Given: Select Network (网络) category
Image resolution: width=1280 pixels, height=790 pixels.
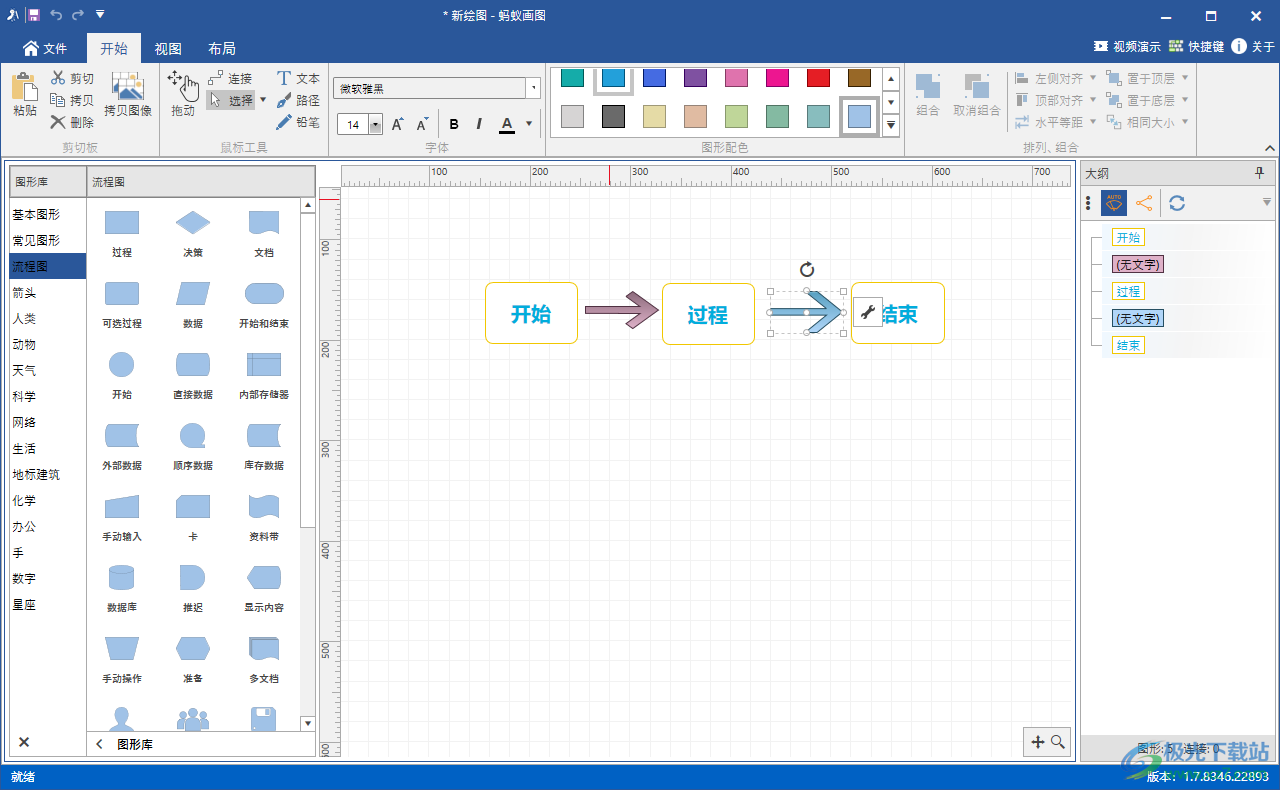Looking at the screenshot, I should [x=47, y=422].
